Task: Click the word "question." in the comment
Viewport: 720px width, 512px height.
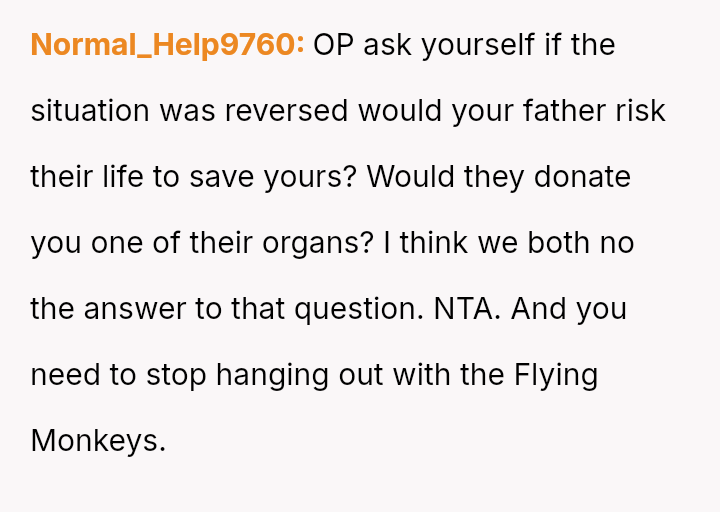Action: point(359,309)
